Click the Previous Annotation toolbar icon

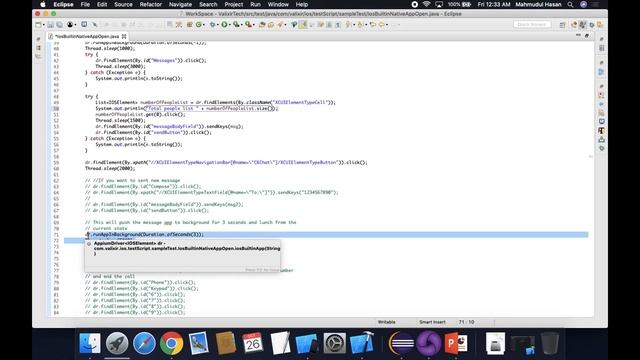(360, 25)
